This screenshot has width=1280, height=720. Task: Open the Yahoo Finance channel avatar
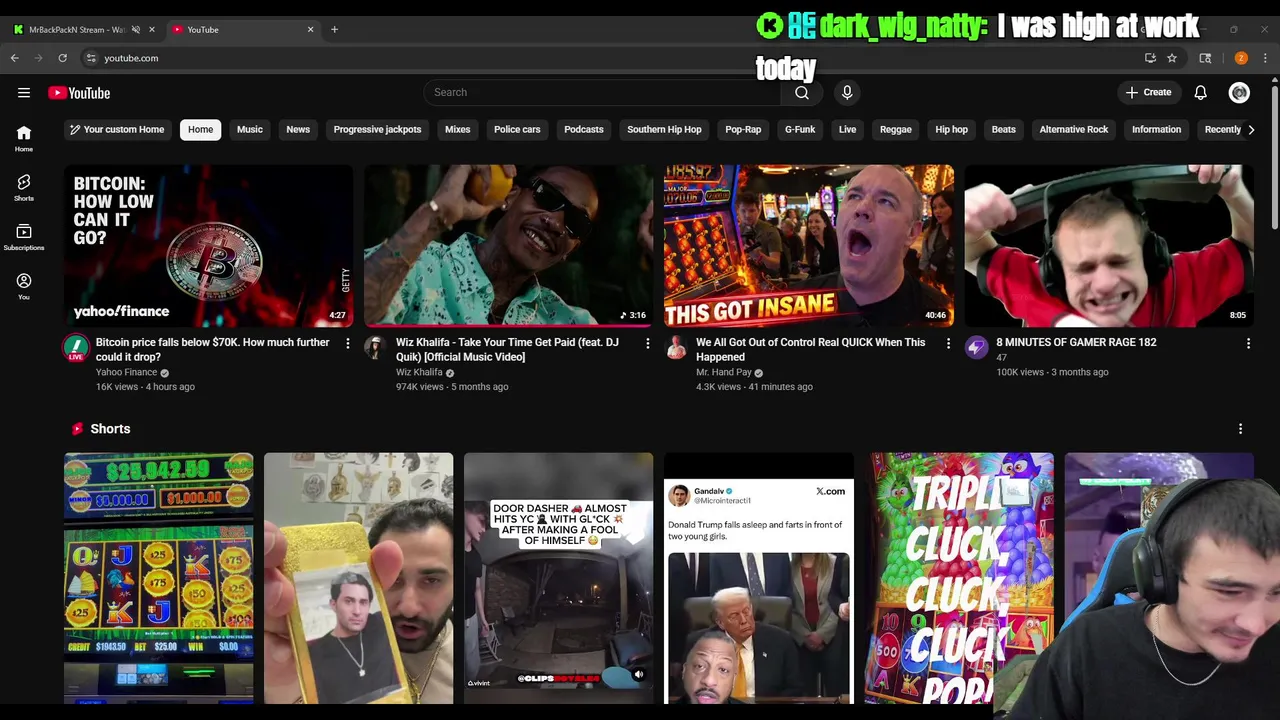tap(76, 348)
